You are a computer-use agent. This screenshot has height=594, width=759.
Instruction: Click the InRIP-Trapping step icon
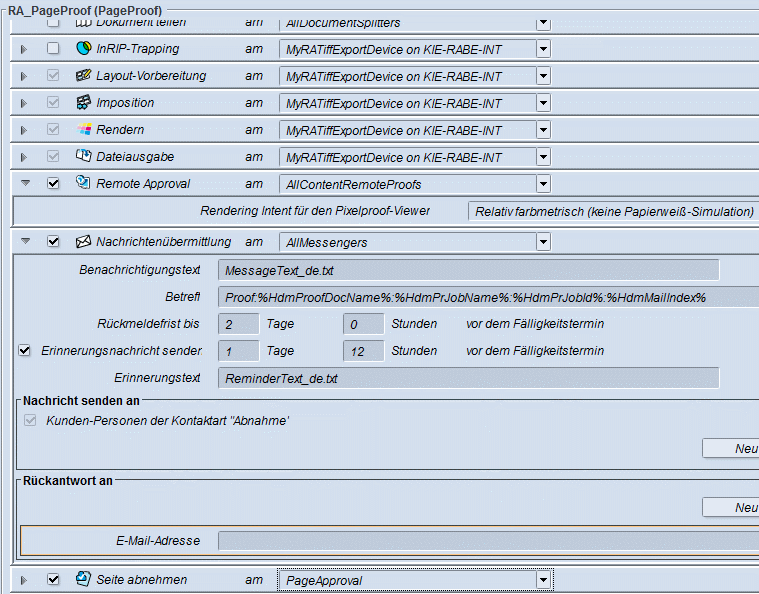pyautogui.click(x=83, y=48)
